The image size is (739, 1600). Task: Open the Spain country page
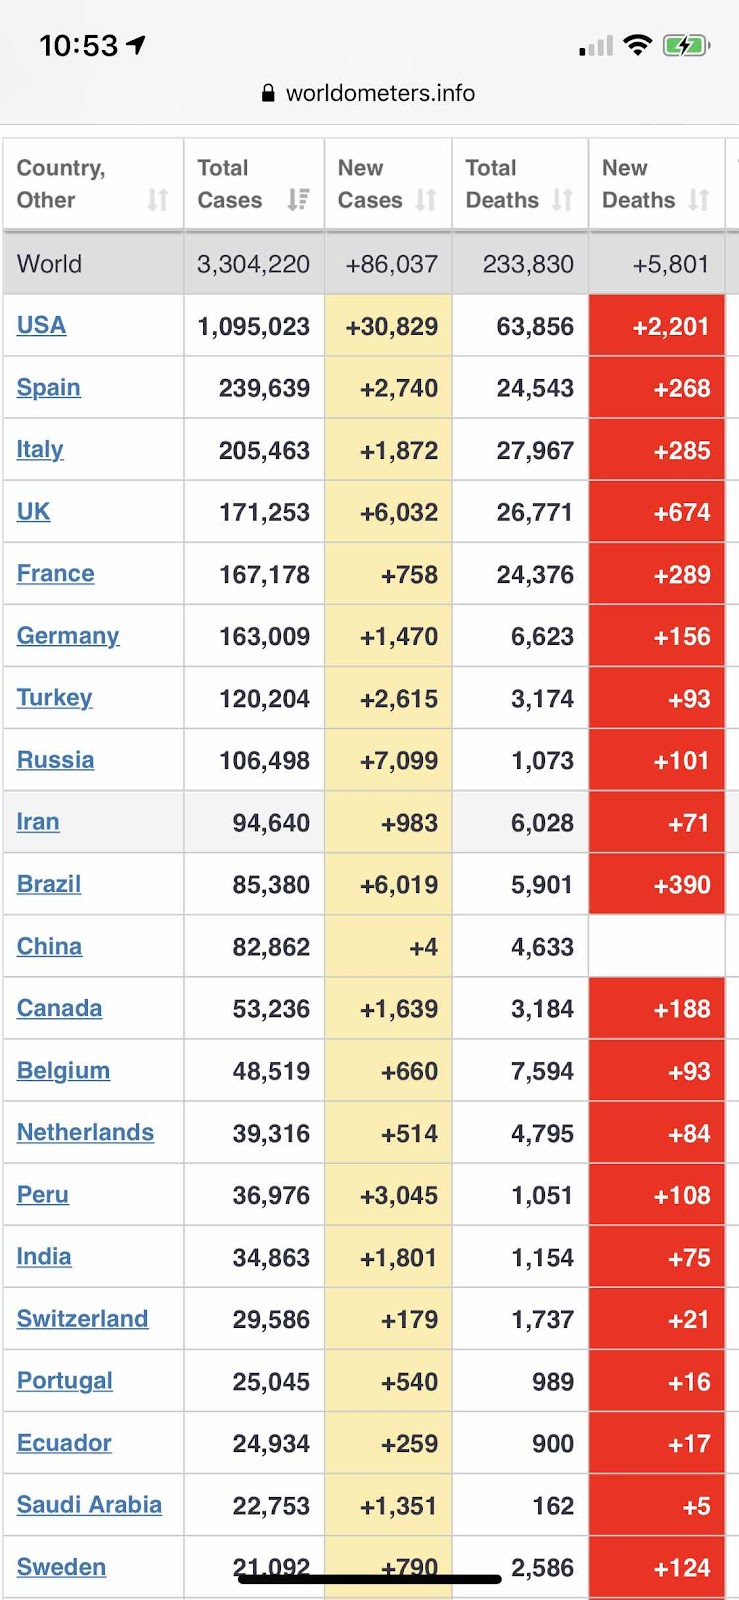click(x=48, y=387)
